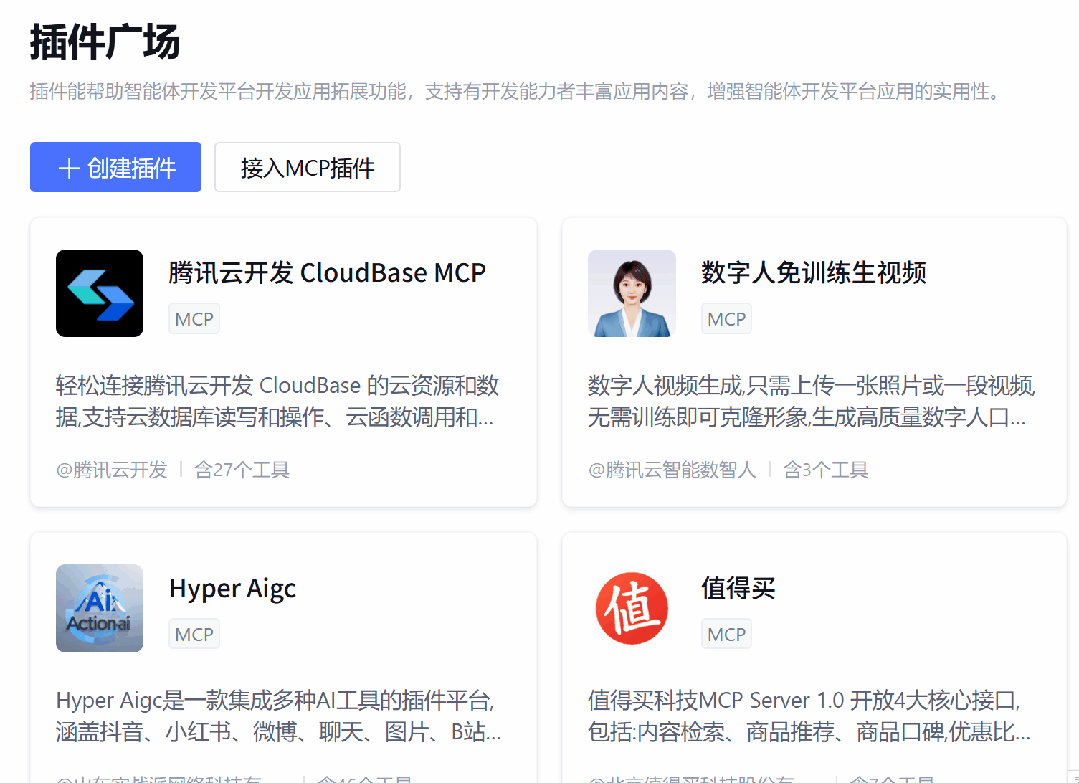Image resolution: width=1079 pixels, height=783 pixels.
Task: Click MCP tag under Hyper Aigc
Action: (194, 634)
